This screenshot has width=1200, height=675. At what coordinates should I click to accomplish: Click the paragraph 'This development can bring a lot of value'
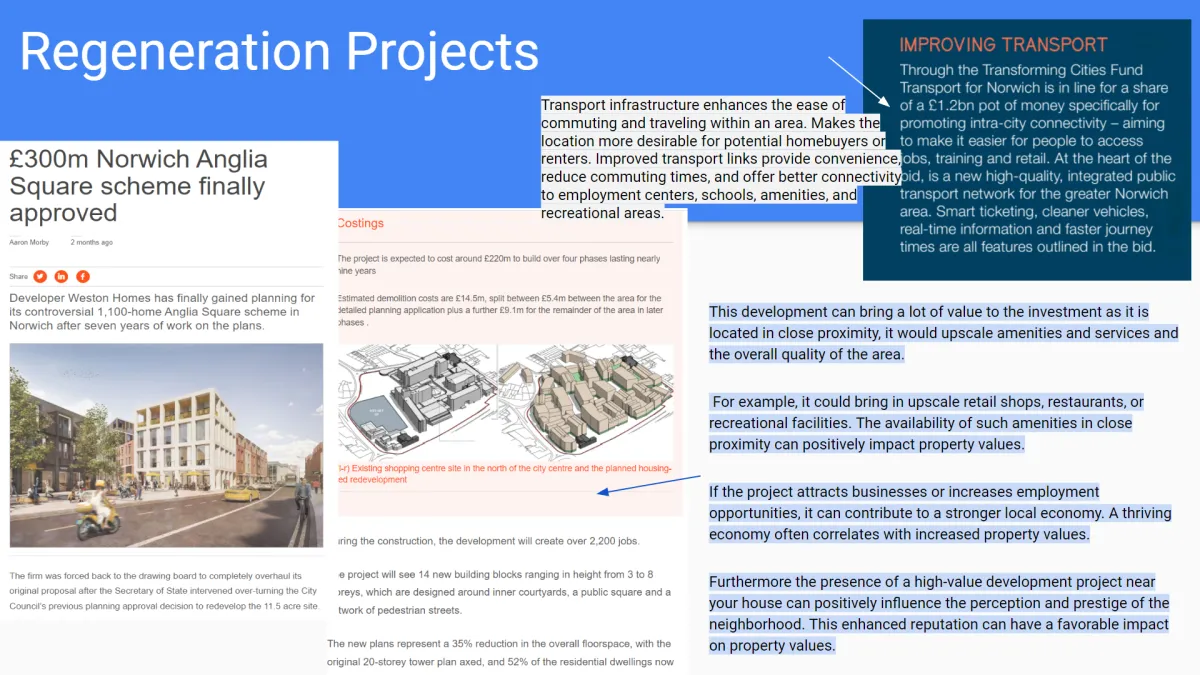click(x=944, y=333)
